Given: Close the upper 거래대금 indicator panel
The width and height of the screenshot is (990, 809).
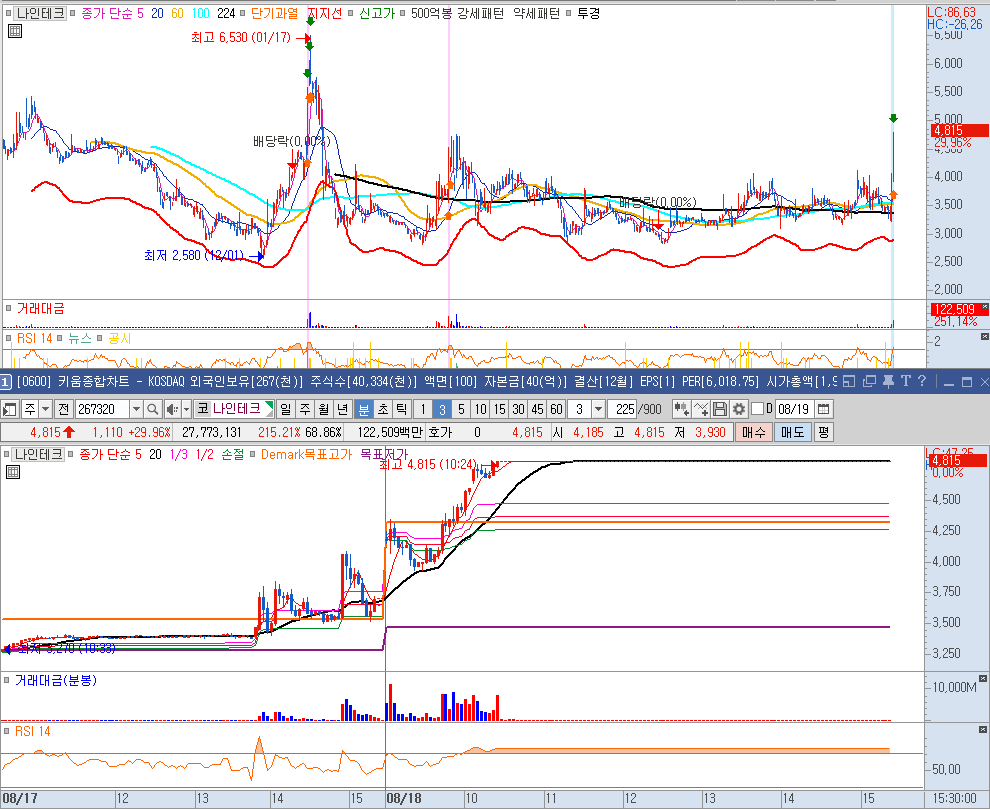Looking at the screenshot, I should pyautogui.click(x=984, y=306).
